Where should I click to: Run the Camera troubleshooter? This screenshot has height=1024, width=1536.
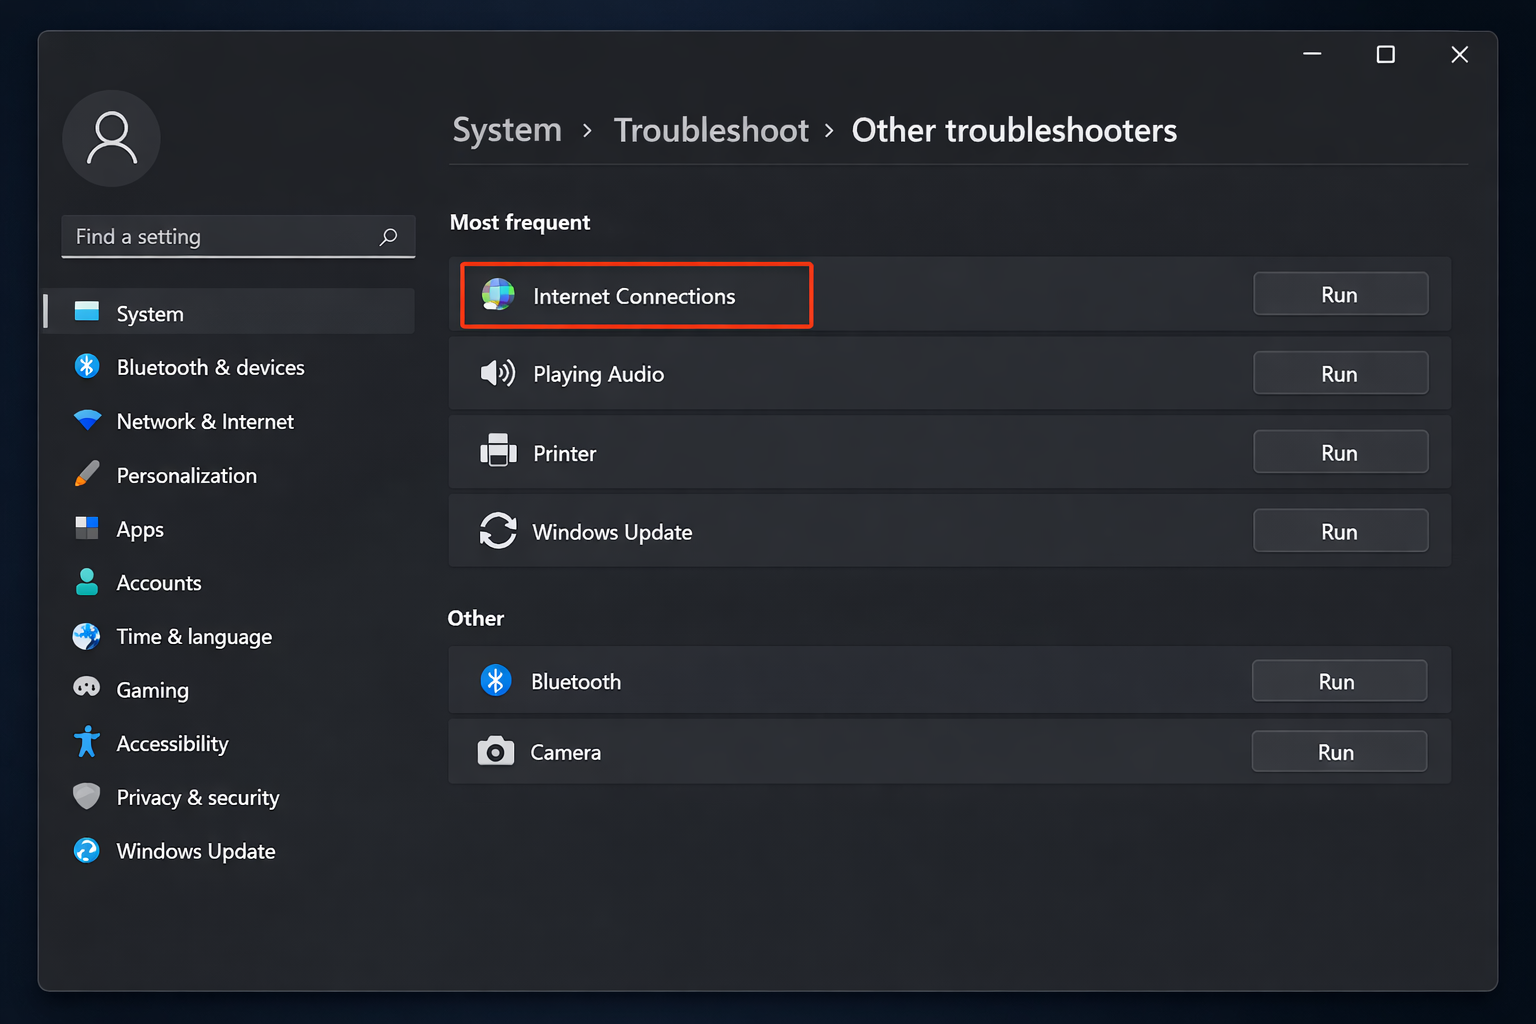1339,751
